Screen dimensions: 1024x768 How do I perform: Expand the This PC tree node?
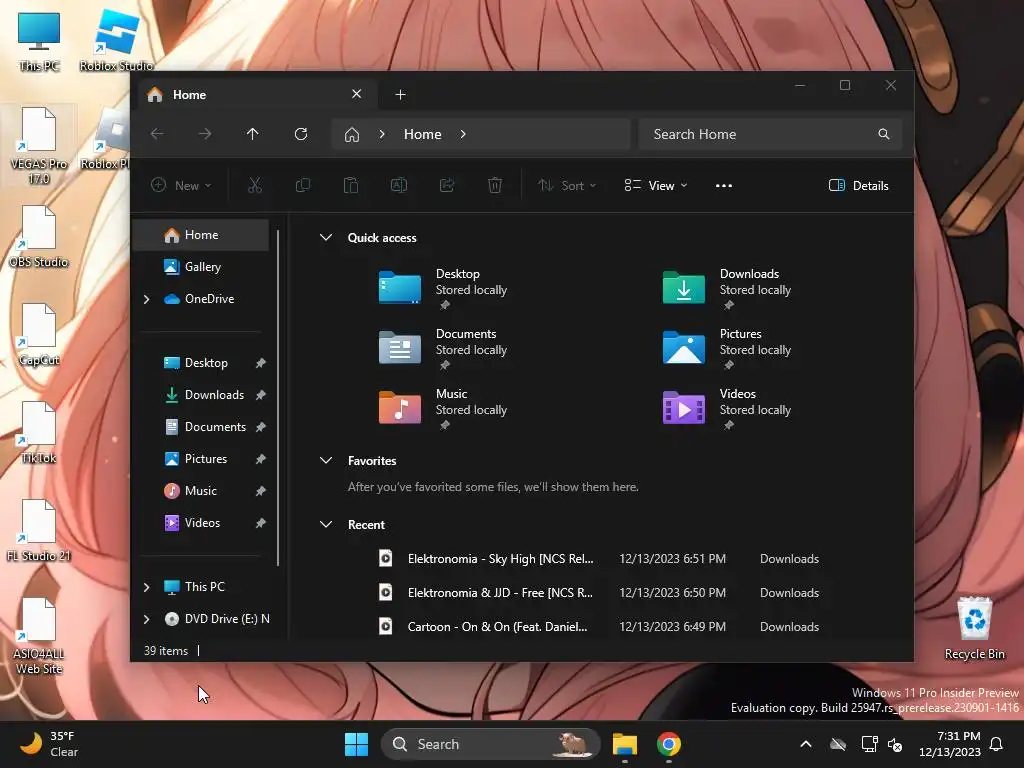coord(146,587)
